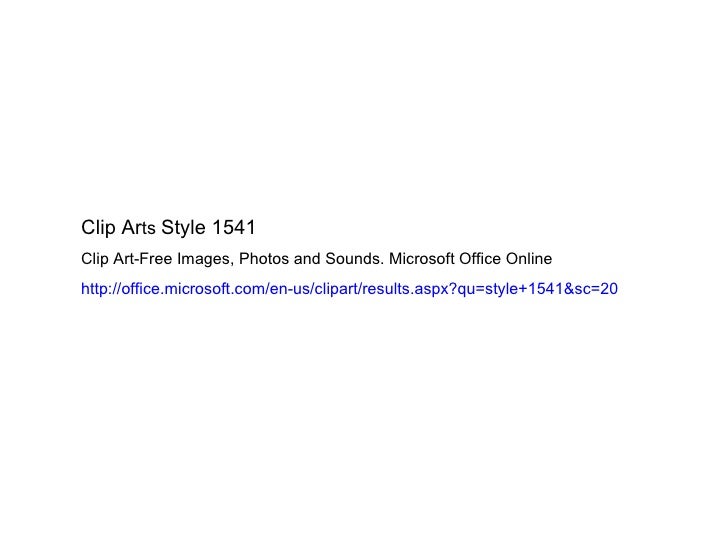Click the word 'Style' in the heading
This screenshot has width=728, height=546.
183,228
